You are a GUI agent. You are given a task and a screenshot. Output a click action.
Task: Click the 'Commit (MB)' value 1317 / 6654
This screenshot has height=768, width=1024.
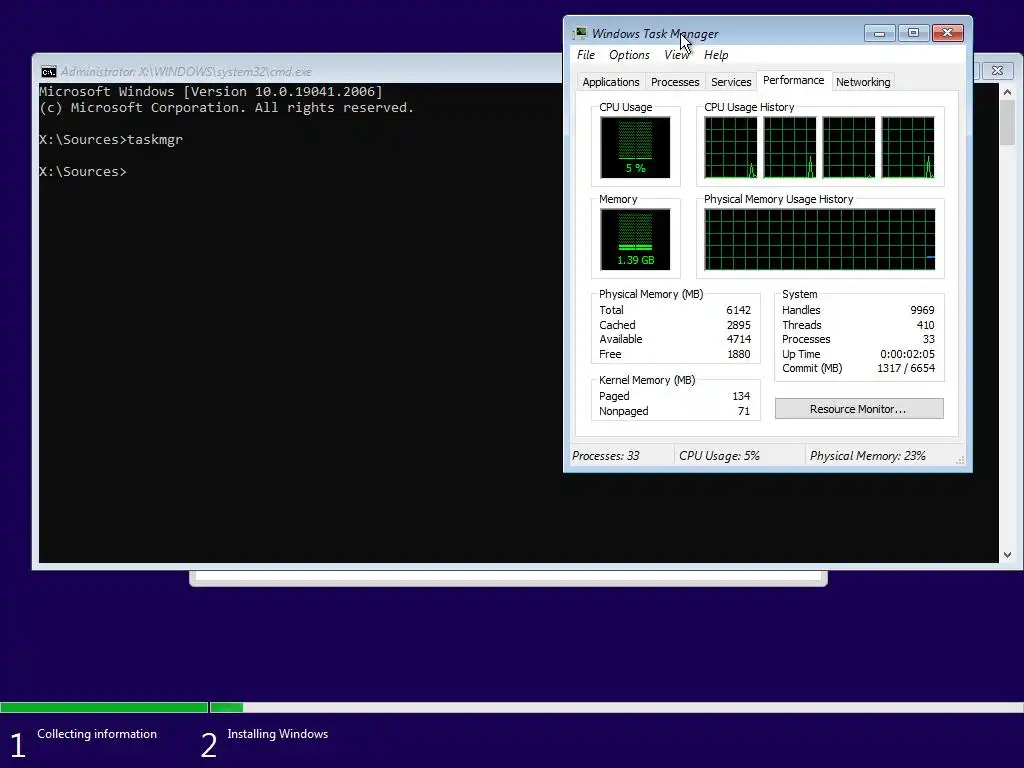[906, 368]
